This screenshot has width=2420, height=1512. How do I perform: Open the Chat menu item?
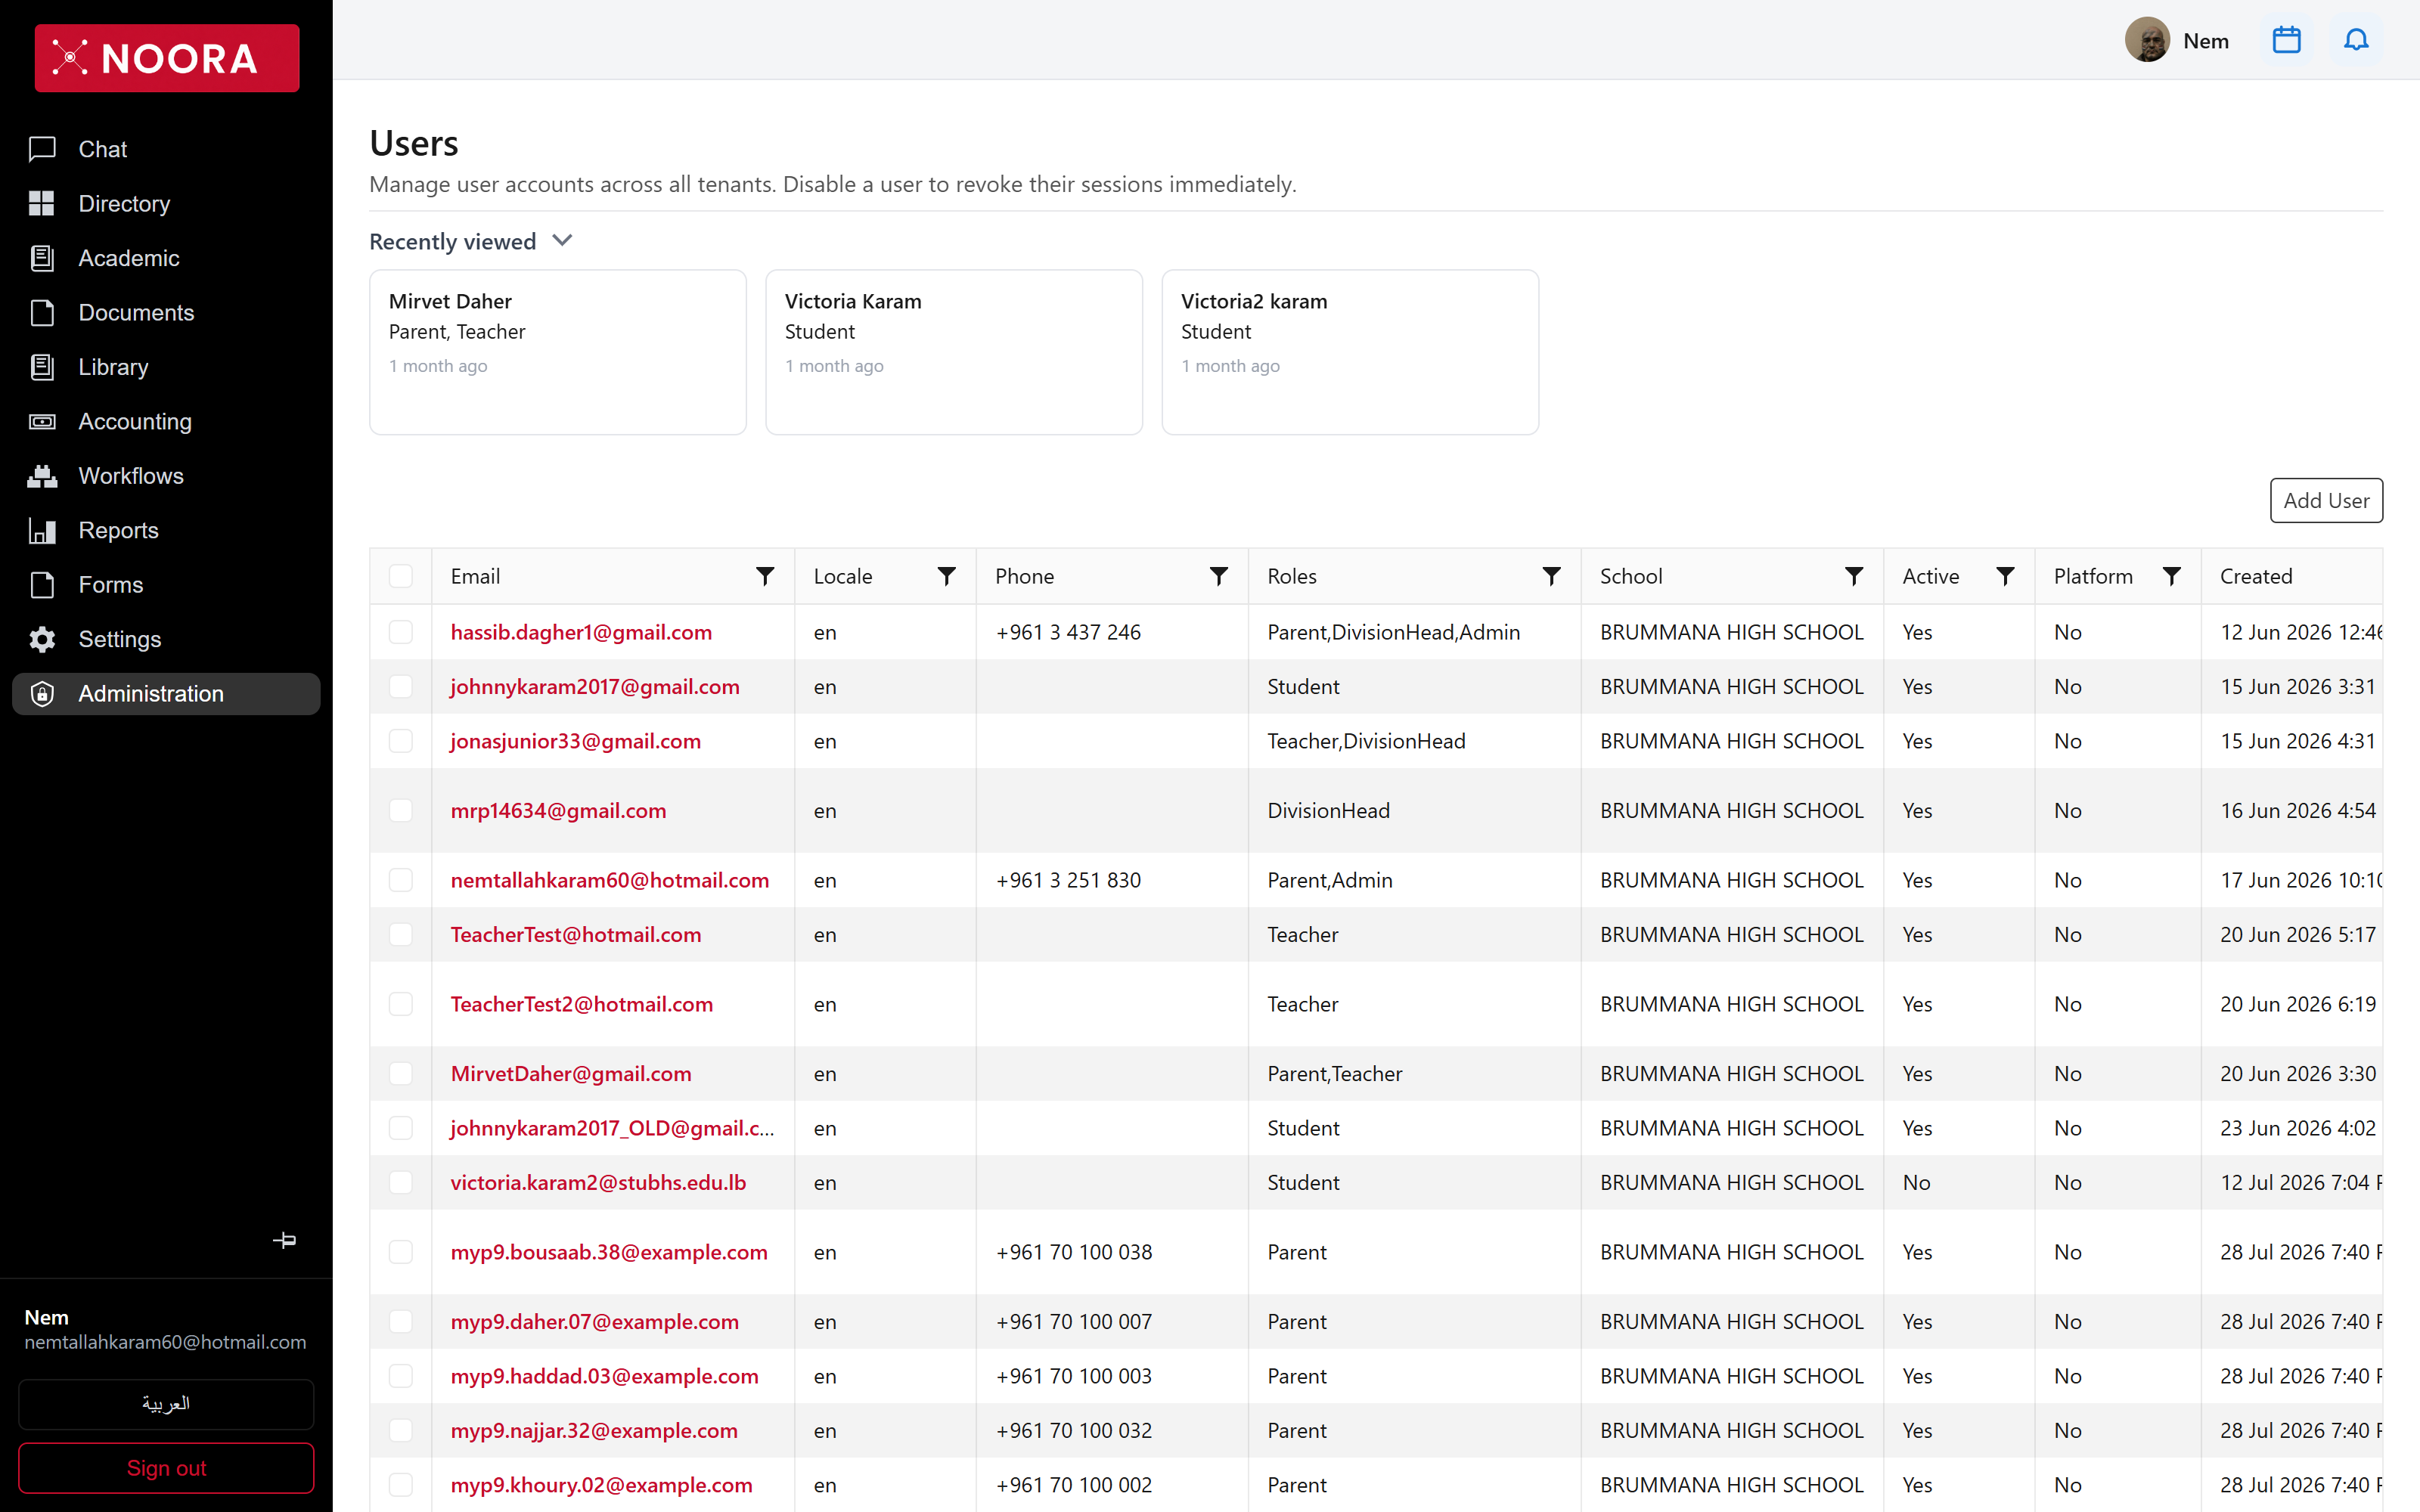click(x=166, y=149)
